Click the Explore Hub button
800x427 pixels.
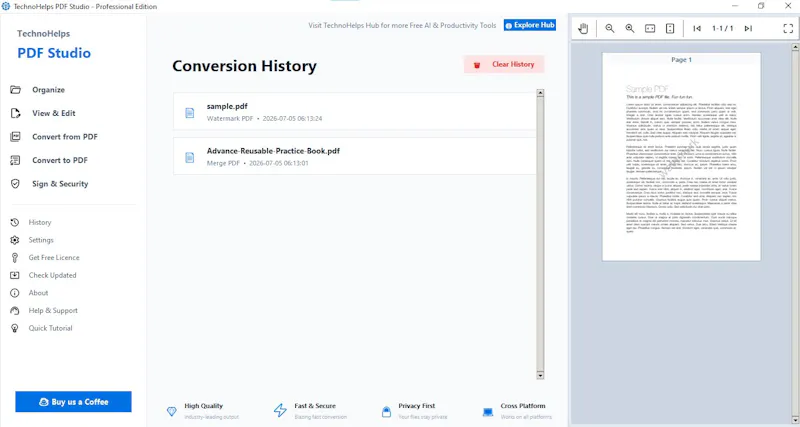pos(530,25)
